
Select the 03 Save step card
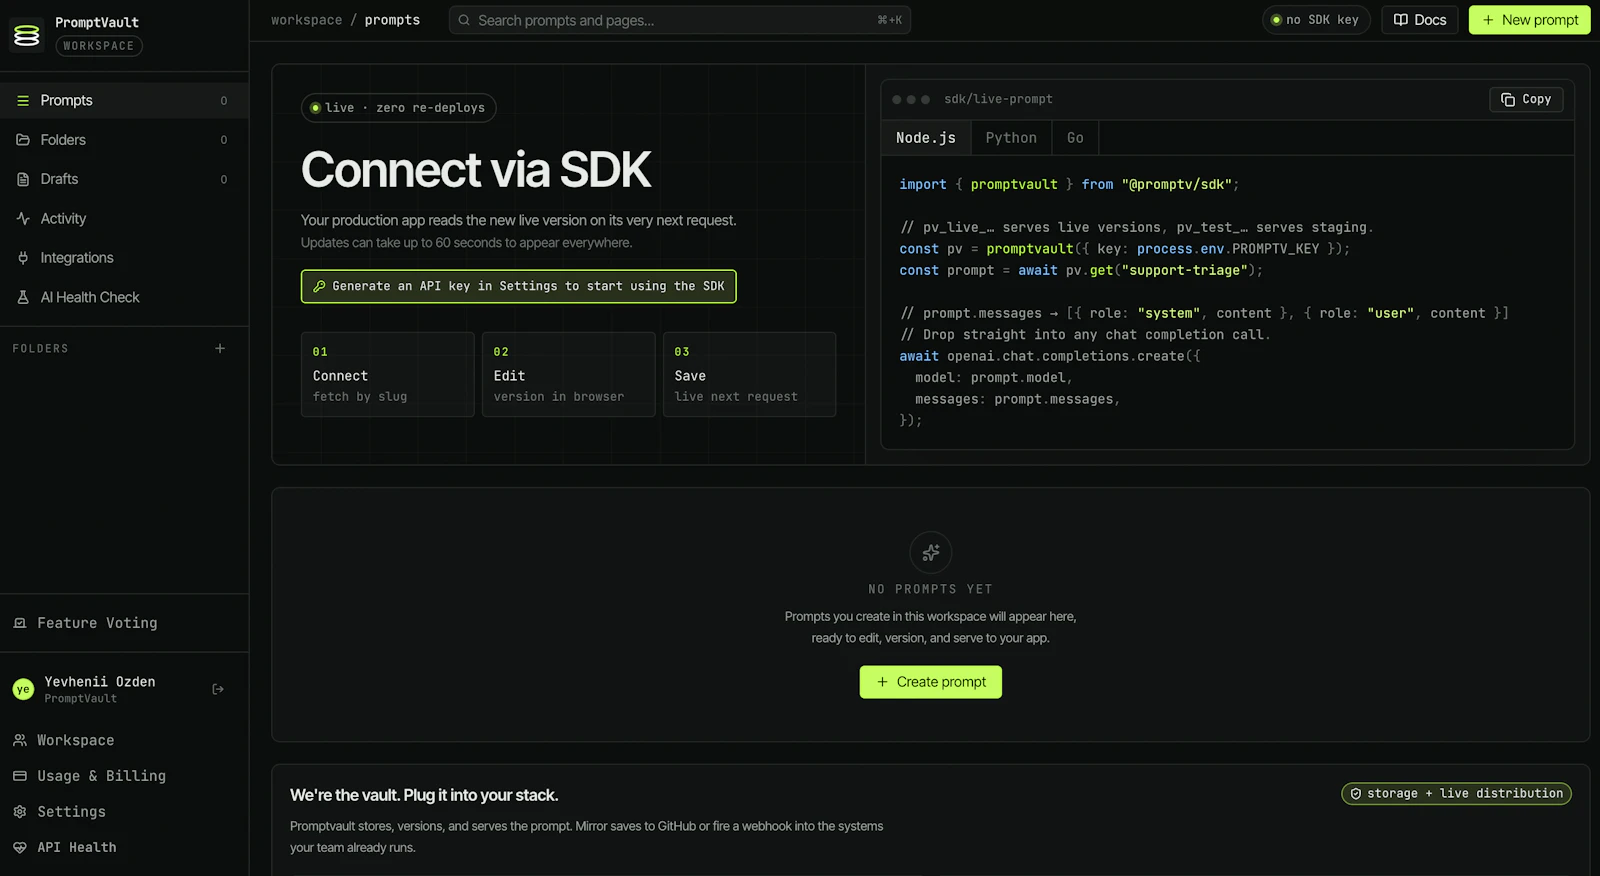point(749,374)
